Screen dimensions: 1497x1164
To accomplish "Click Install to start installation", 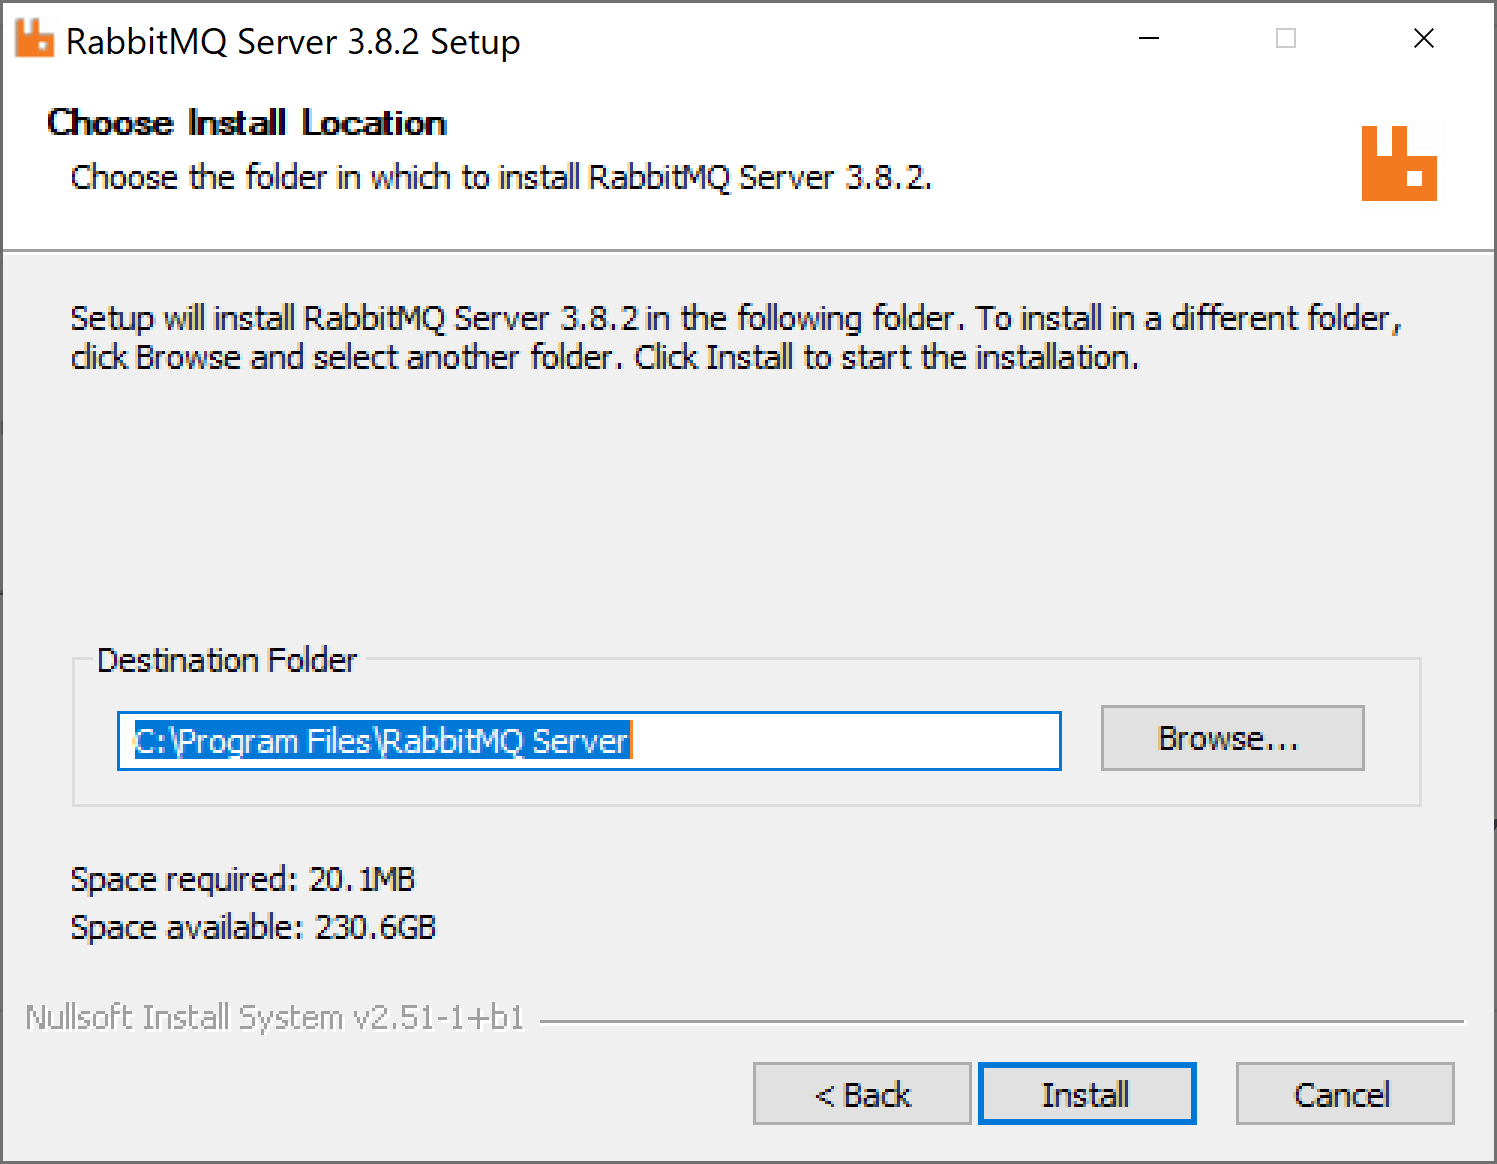I will coord(1087,1093).
